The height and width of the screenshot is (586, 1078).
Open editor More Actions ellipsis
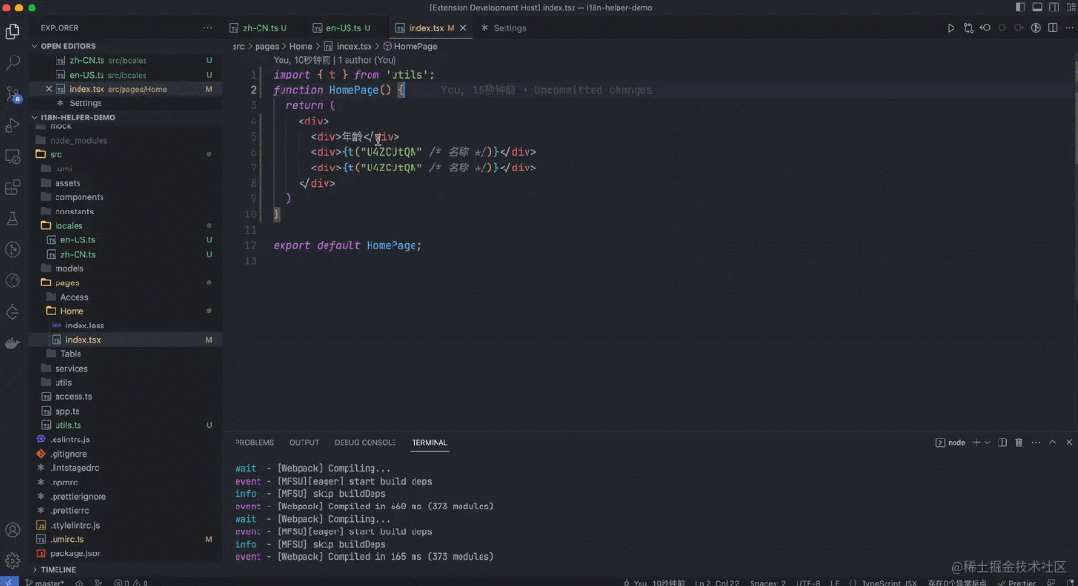(x=1069, y=28)
